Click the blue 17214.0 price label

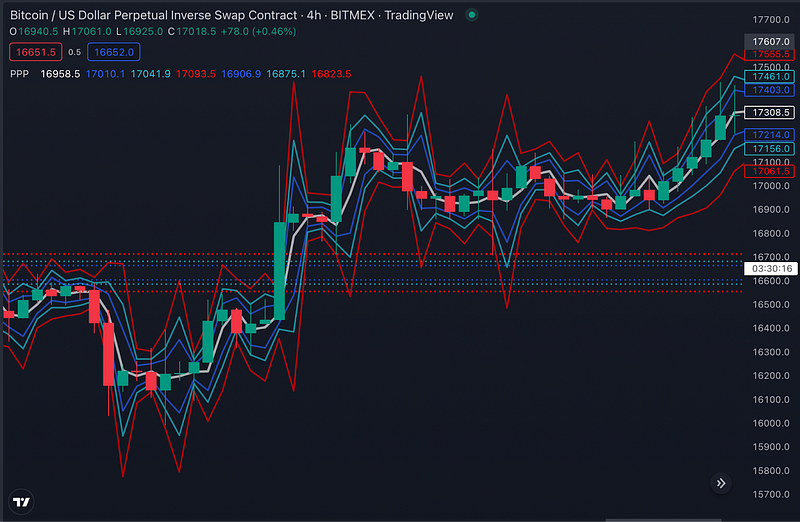(769, 135)
